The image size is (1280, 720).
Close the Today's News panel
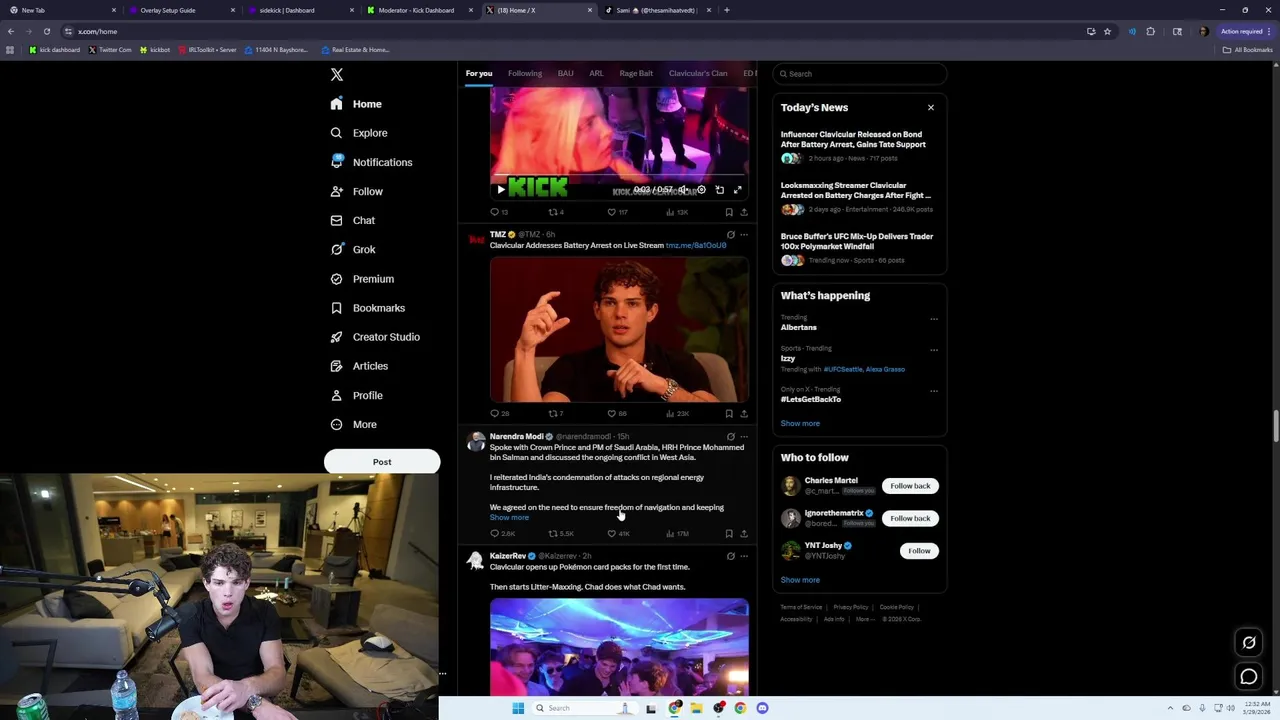[930, 107]
